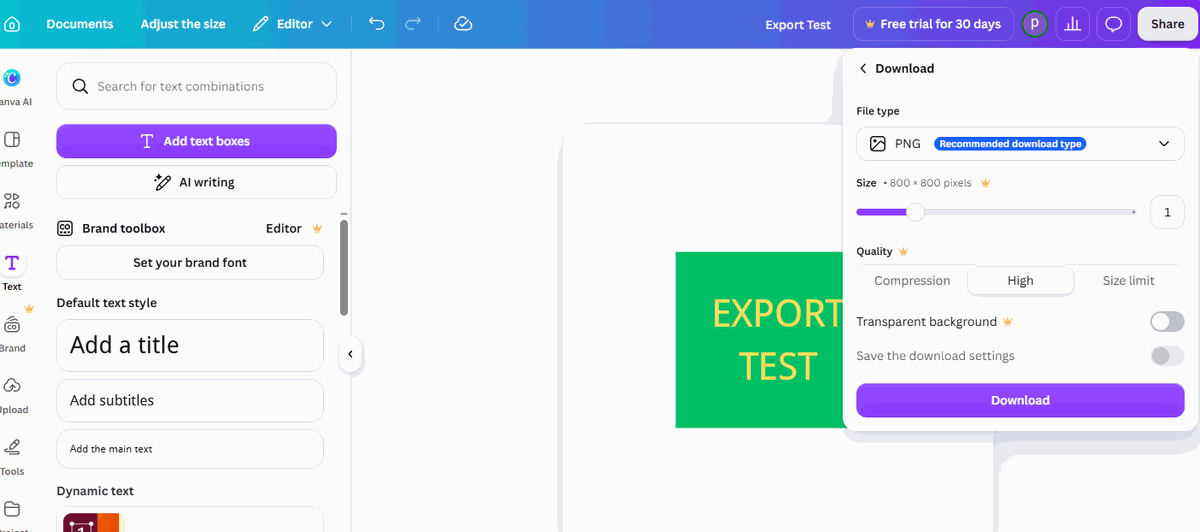Viewport: 1200px width, 532px height.
Task: Click Set your brand font
Action: tap(190, 262)
